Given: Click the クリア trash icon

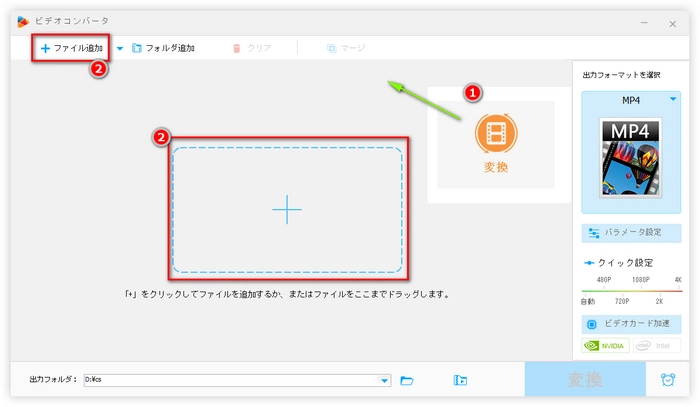Looking at the screenshot, I should pyautogui.click(x=237, y=48).
